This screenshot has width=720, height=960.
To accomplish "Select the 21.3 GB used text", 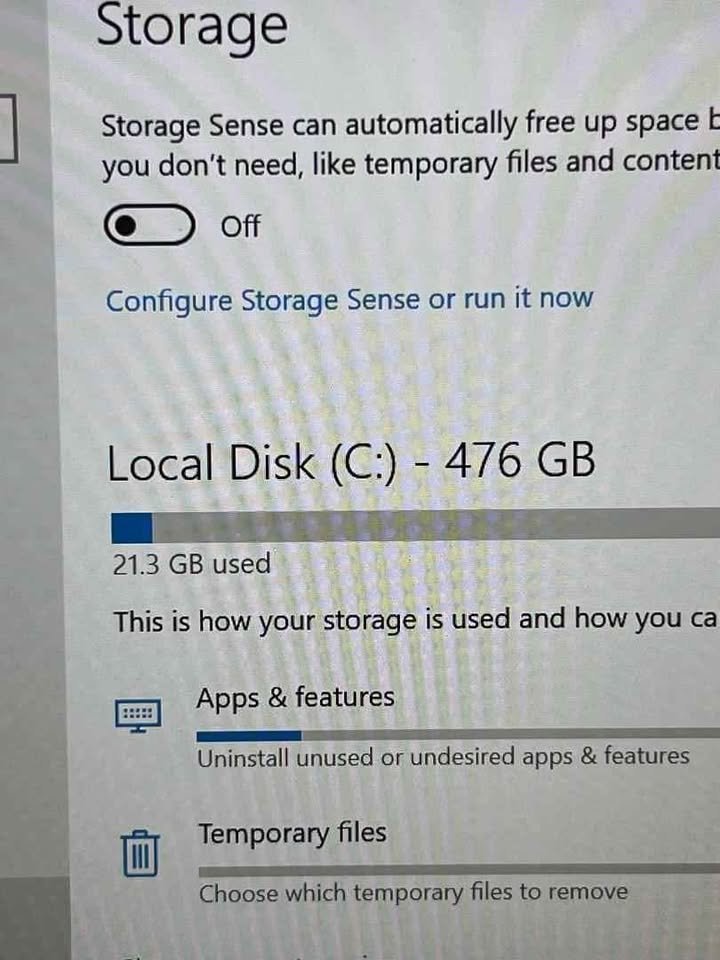I will [x=192, y=564].
